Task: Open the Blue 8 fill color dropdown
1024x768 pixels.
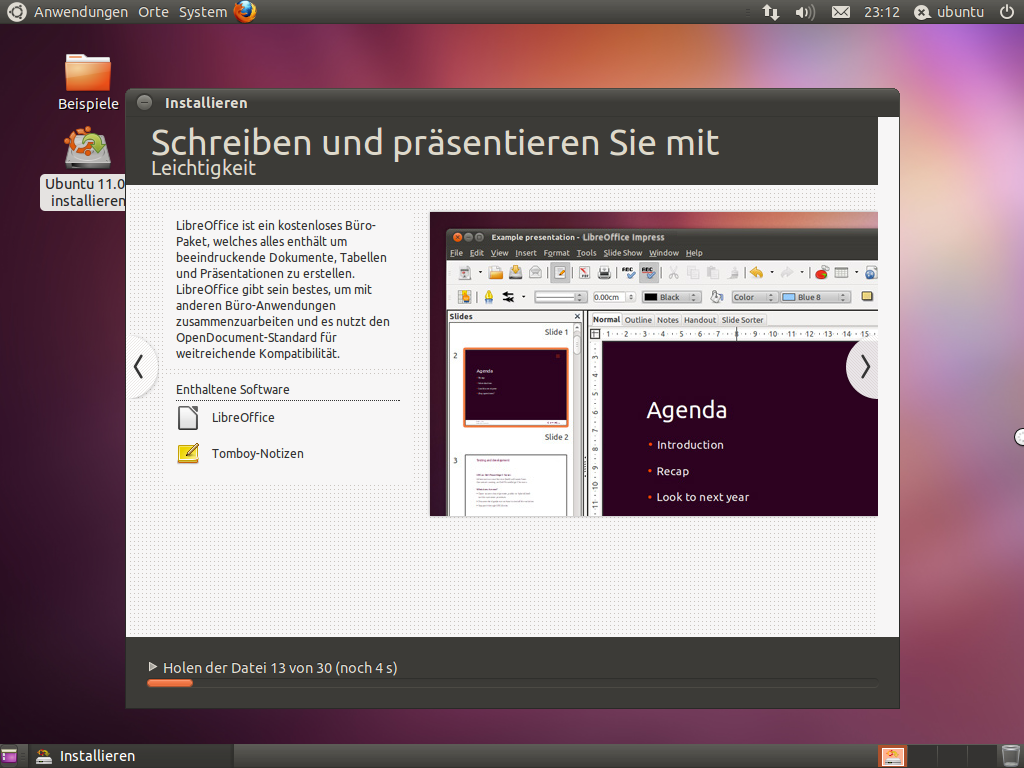Action: pos(843,297)
